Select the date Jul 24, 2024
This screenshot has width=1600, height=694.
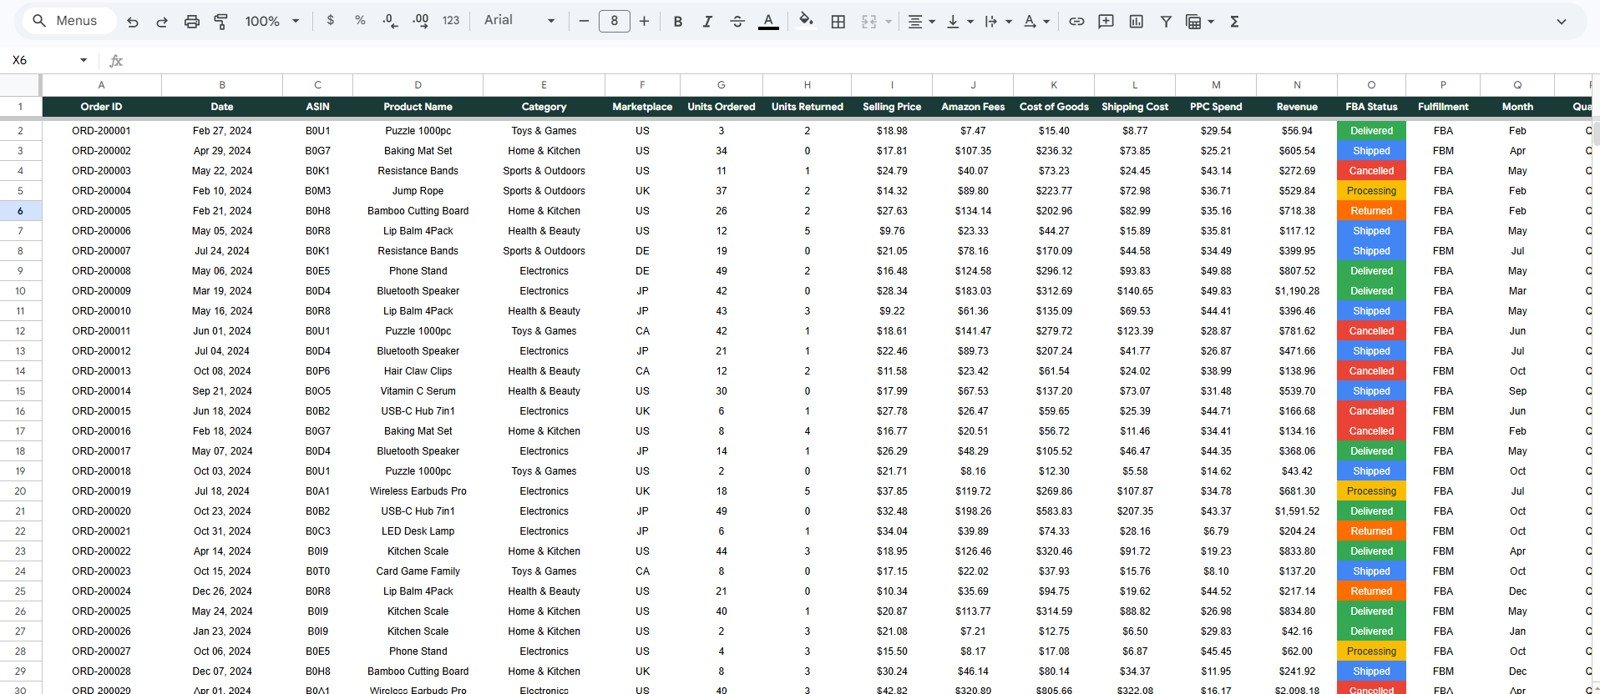point(222,251)
